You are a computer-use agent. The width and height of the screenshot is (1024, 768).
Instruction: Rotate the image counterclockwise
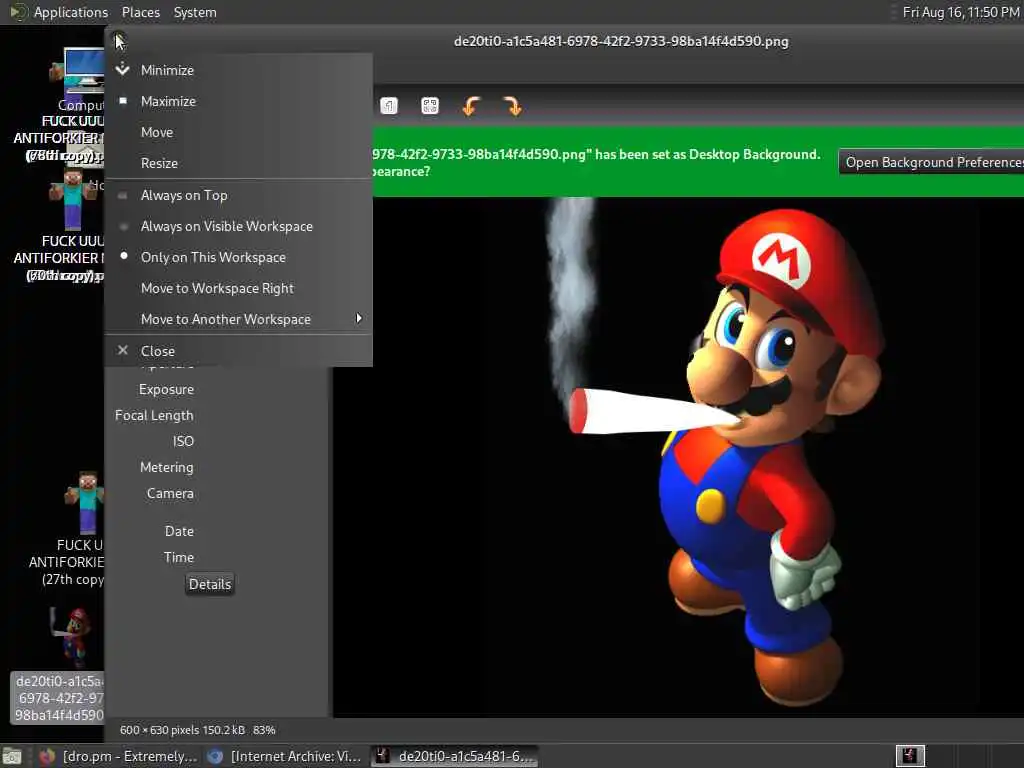(471, 106)
